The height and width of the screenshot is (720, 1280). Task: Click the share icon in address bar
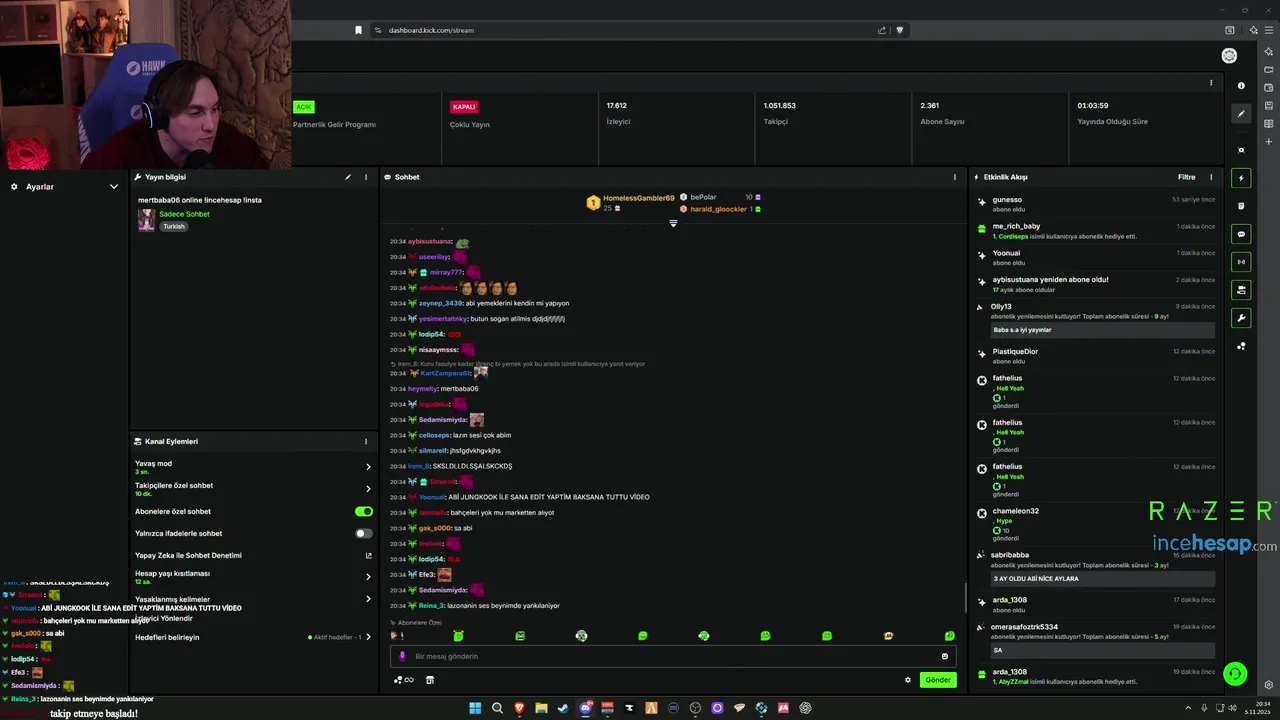pos(881,30)
